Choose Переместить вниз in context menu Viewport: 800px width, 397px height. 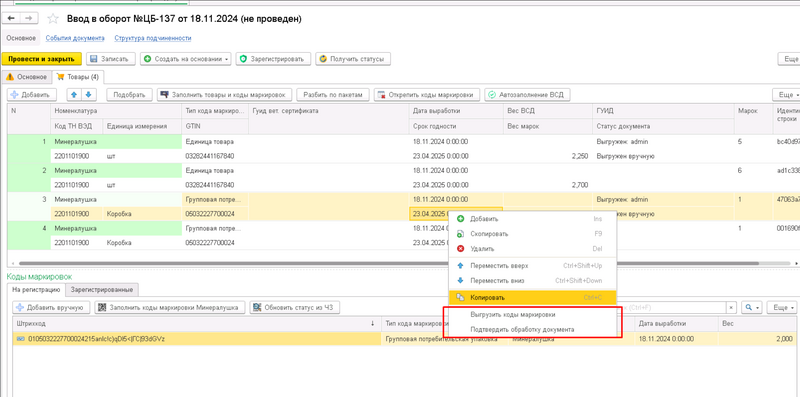tap(532, 281)
